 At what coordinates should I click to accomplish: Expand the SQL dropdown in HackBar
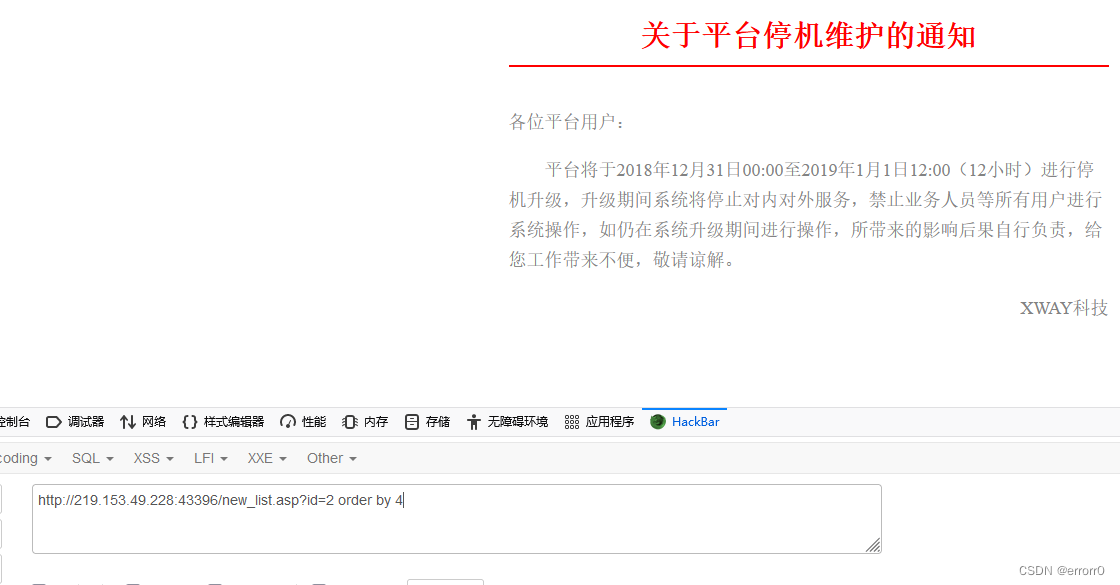point(93,459)
